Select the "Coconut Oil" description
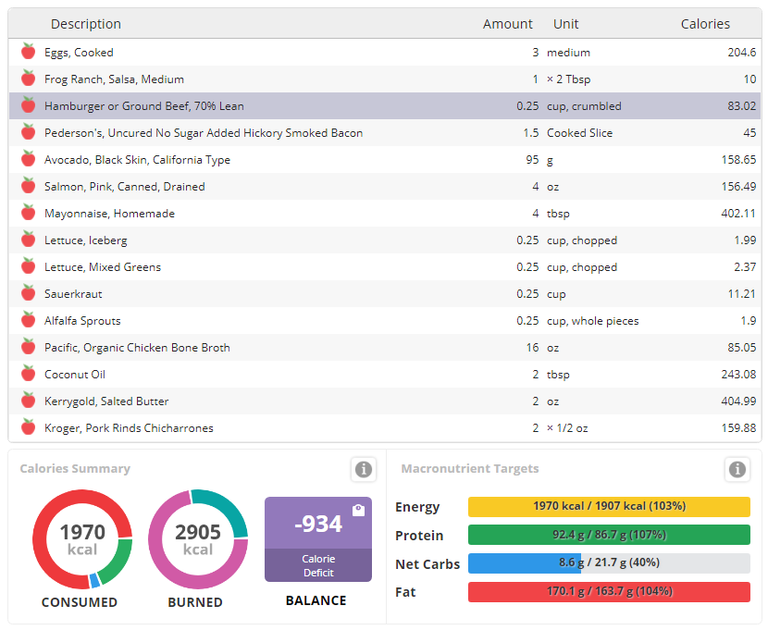Screen dimensions: 768x629 [74, 375]
